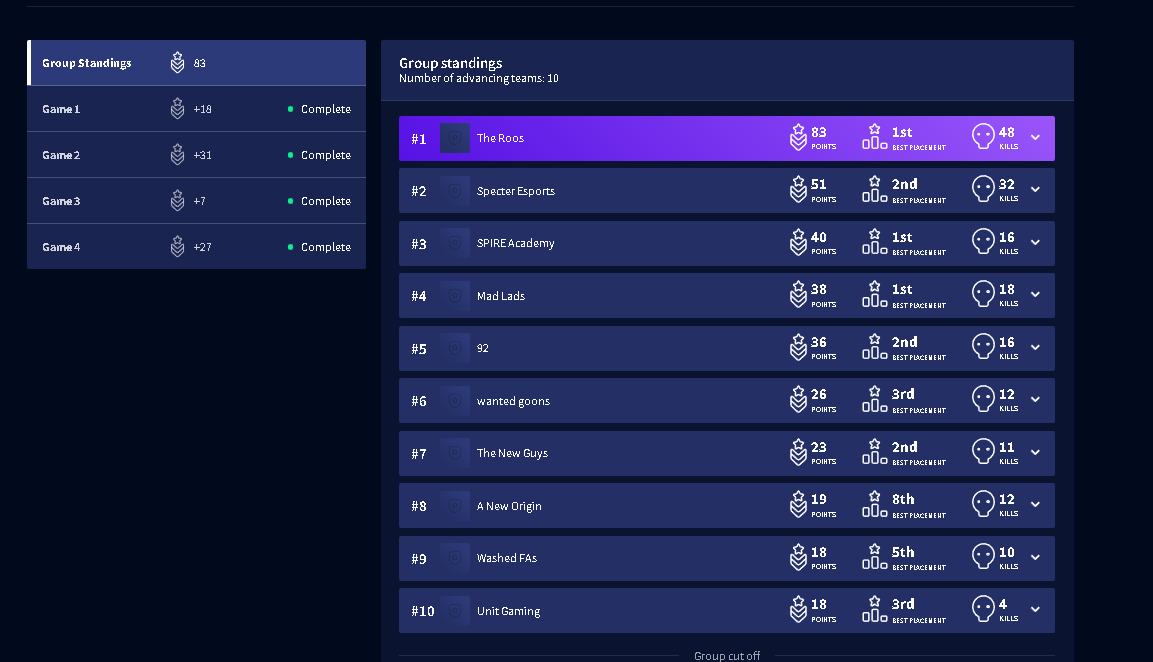Screen dimensions: 1153x662
Task: Select The New Guys team name
Action: (x=512, y=453)
